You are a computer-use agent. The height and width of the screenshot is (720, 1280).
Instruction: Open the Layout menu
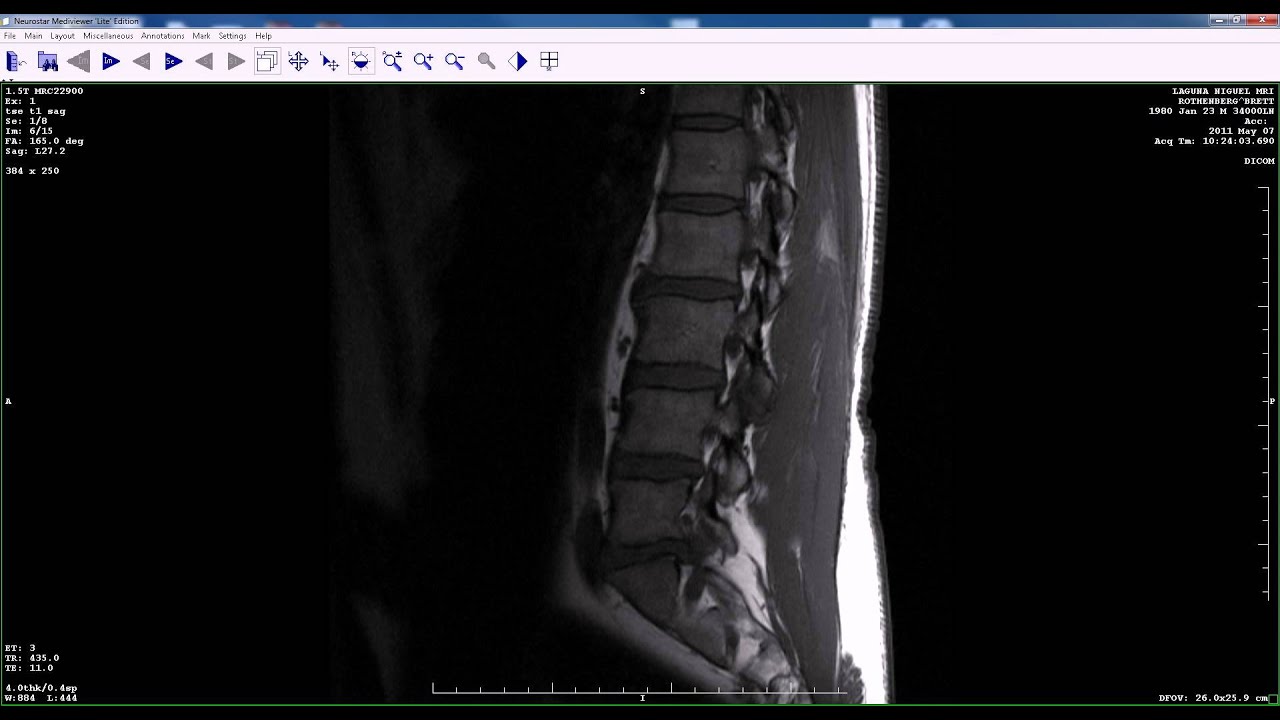click(62, 36)
